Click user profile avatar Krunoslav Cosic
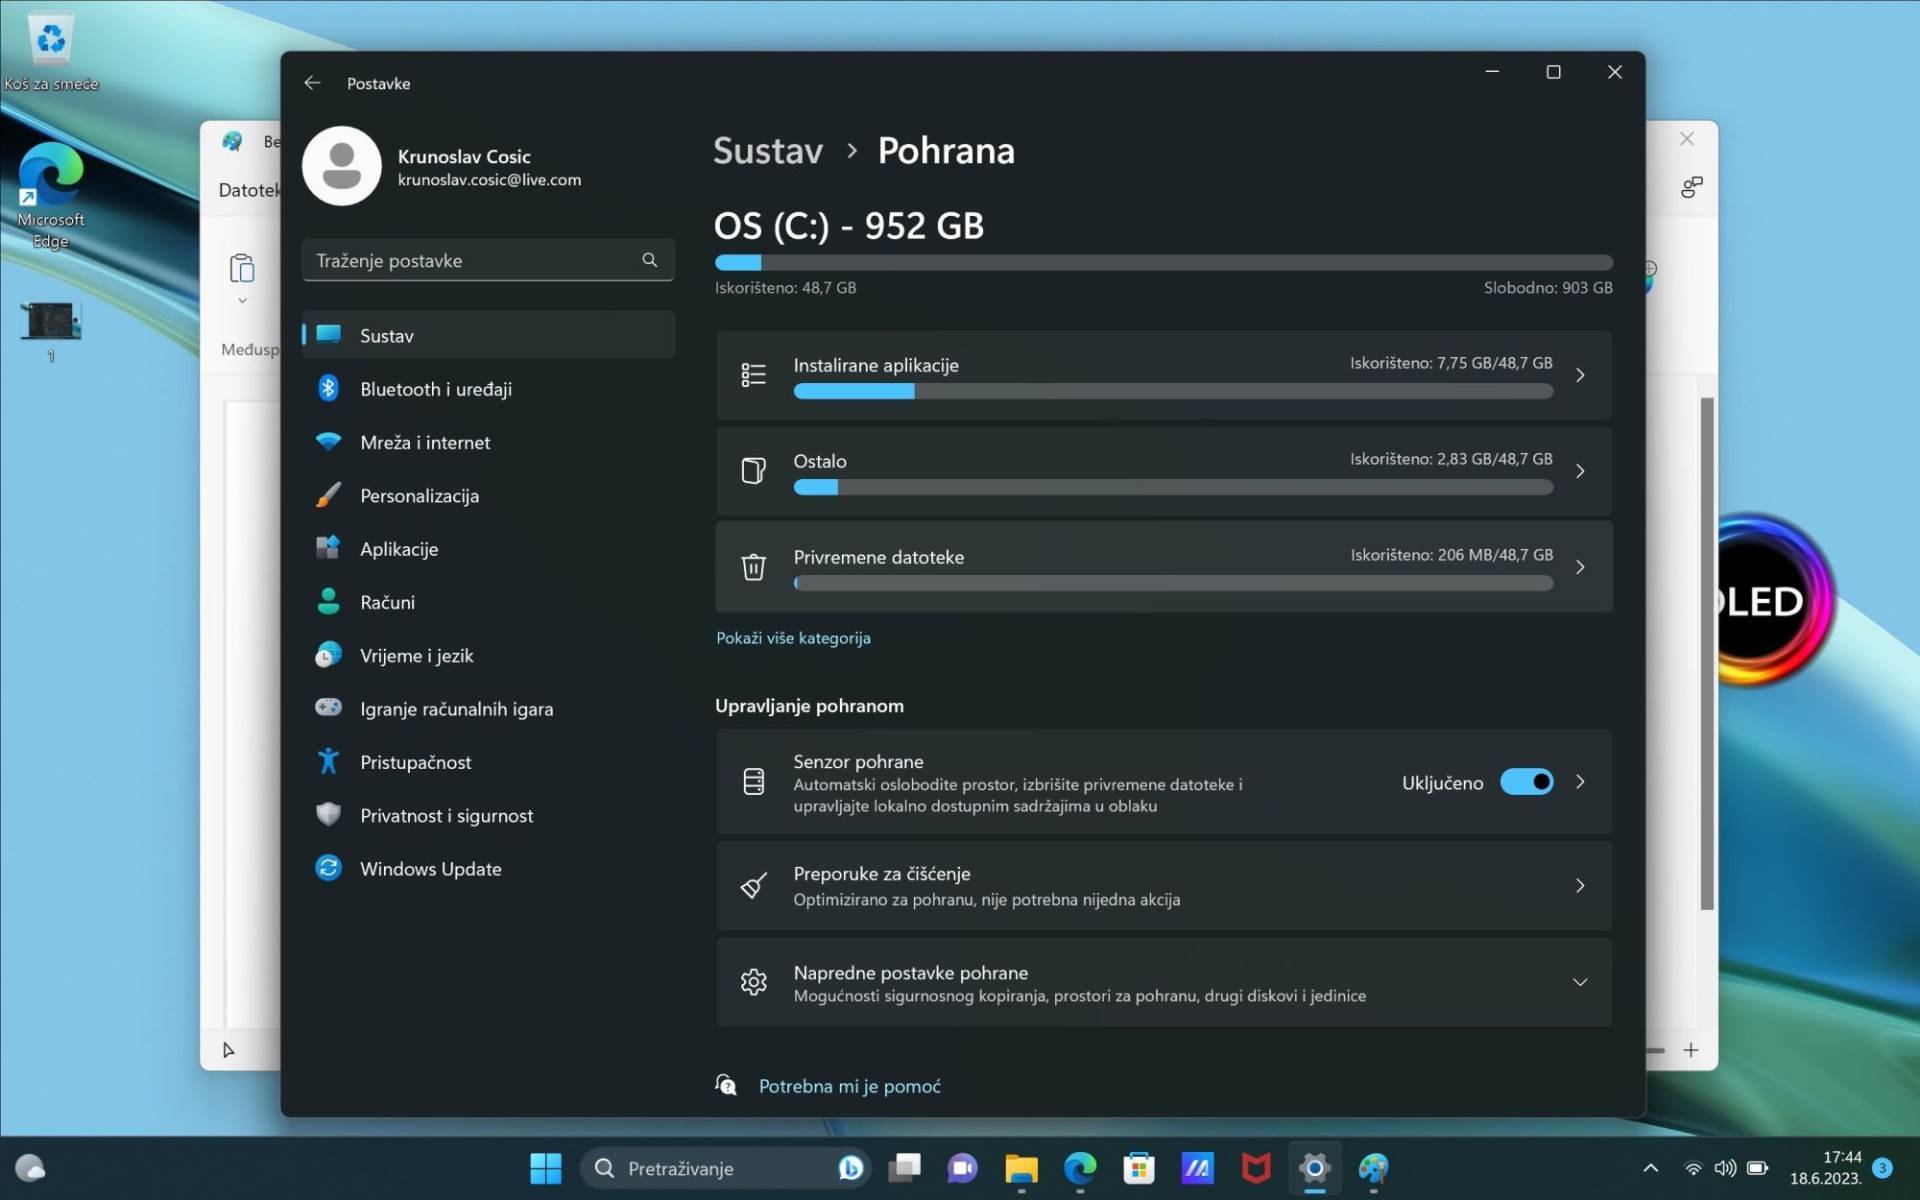The width and height of the screenshot is (1920, 1200). click(342, 166)
